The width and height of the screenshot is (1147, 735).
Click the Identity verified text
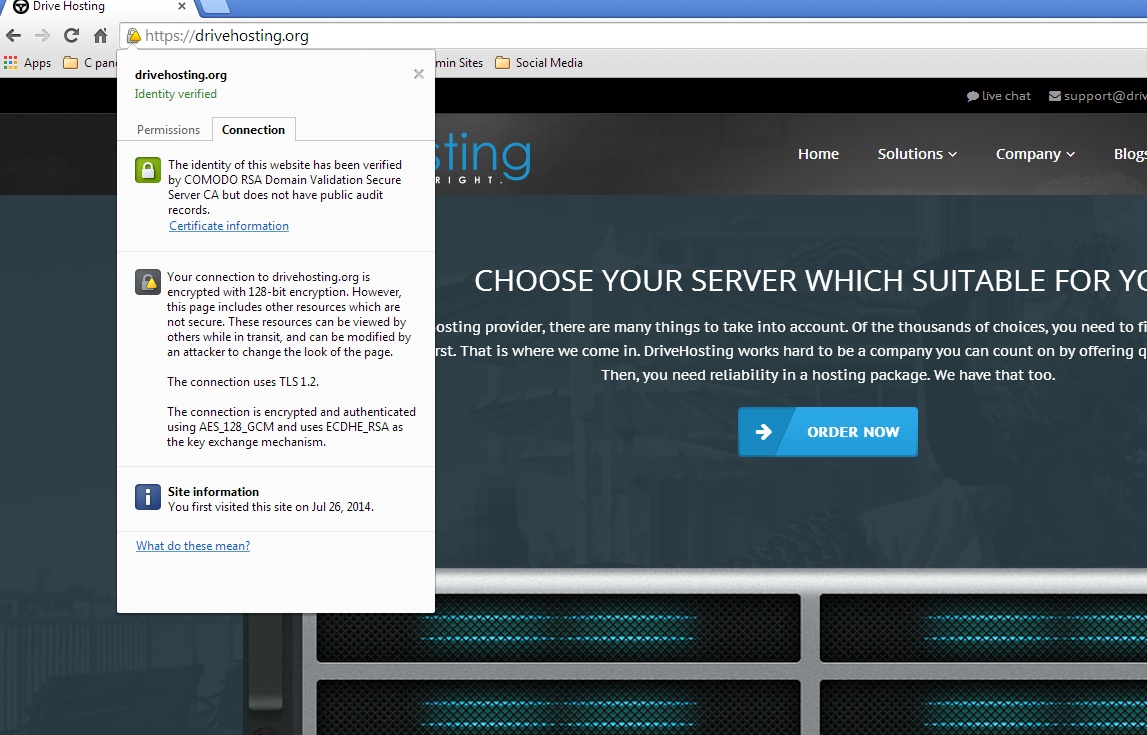tap(176, 94)
